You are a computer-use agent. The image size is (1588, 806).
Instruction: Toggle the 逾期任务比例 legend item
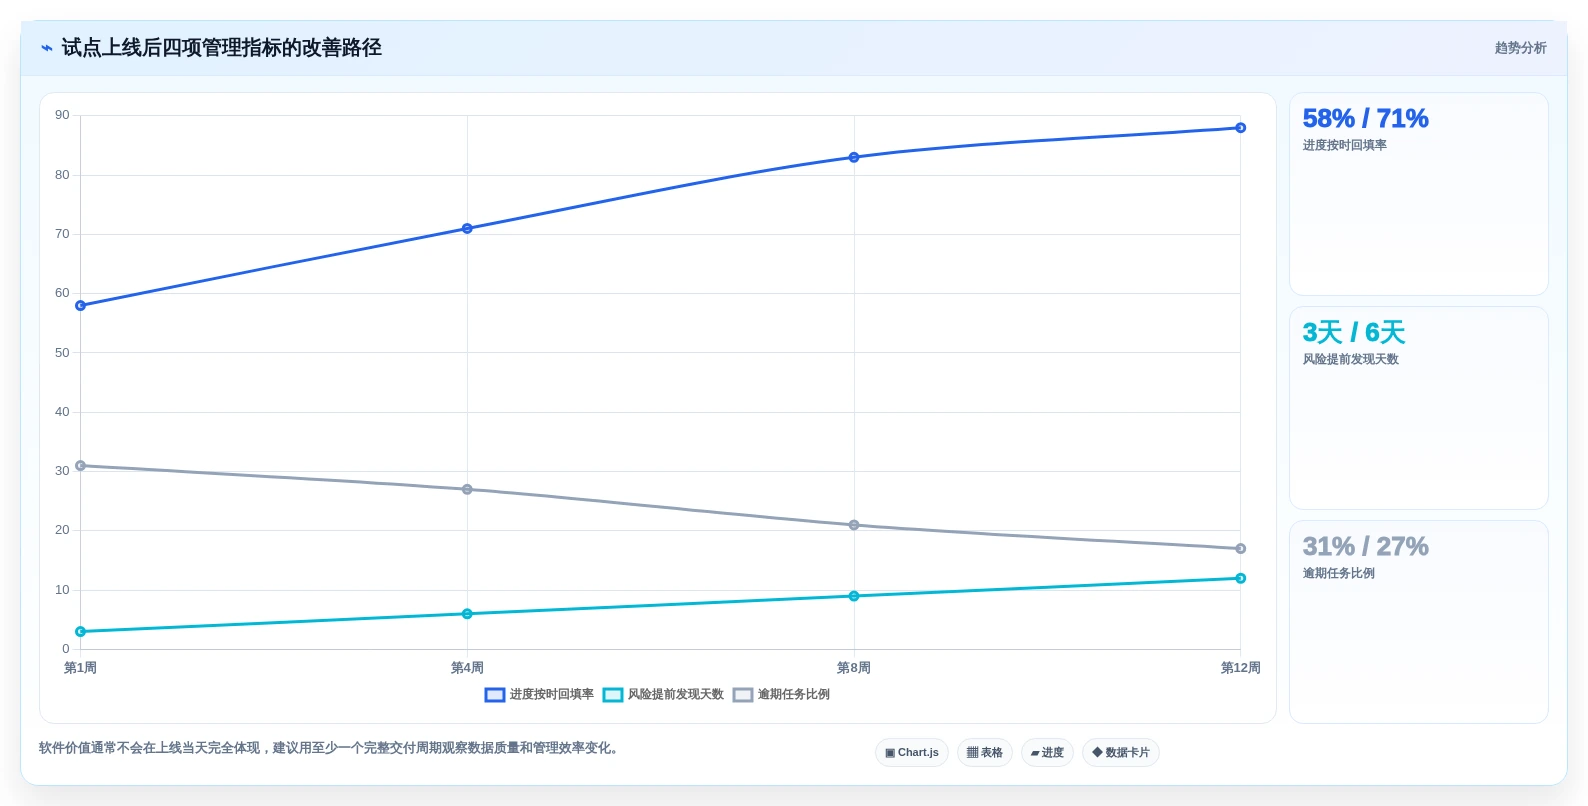pos(781,694)
